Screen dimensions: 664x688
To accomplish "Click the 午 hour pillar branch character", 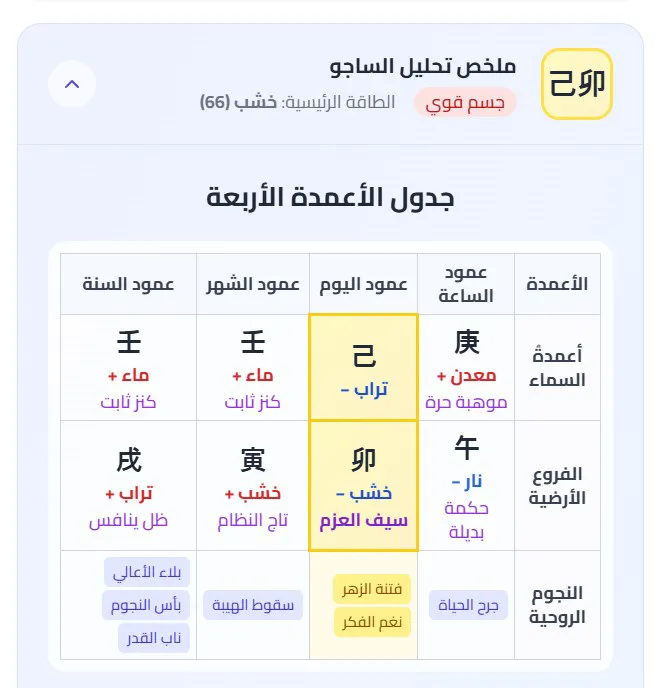I will 467,448.
